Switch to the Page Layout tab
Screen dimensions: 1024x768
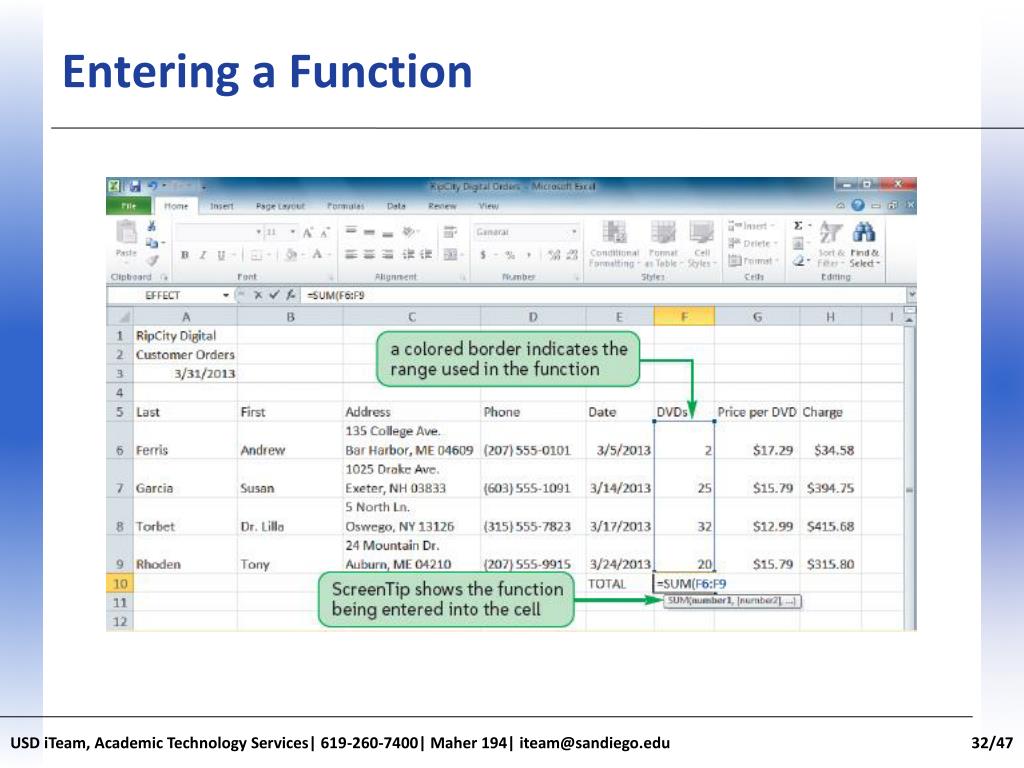[x=280, y=206]
